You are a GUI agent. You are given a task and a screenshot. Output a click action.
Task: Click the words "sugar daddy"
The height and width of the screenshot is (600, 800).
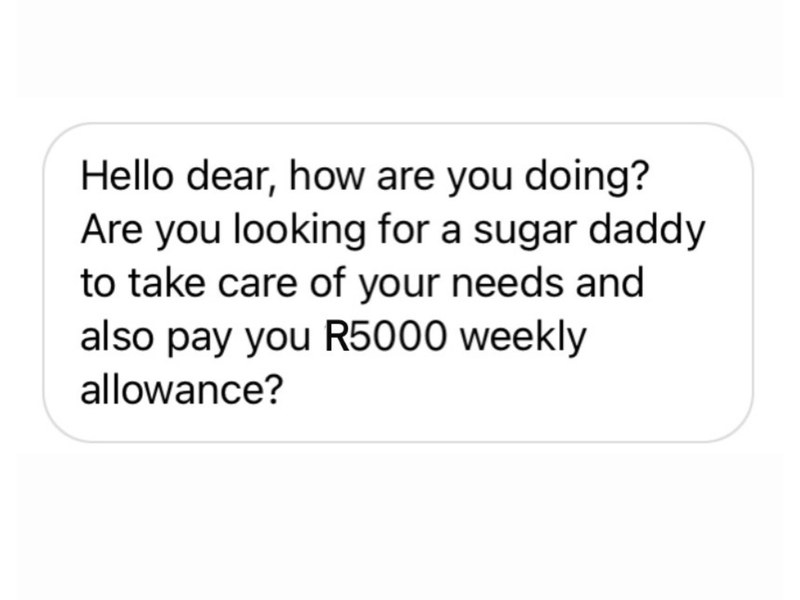589,232
